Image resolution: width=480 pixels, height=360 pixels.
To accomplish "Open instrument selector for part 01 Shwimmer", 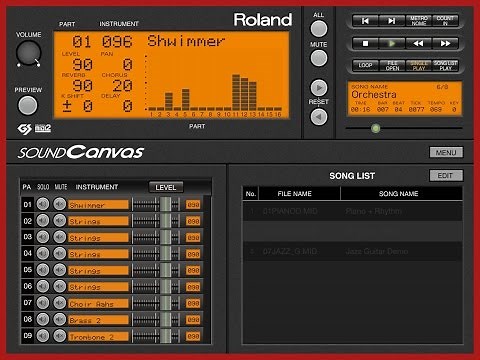I will (98, 205).
